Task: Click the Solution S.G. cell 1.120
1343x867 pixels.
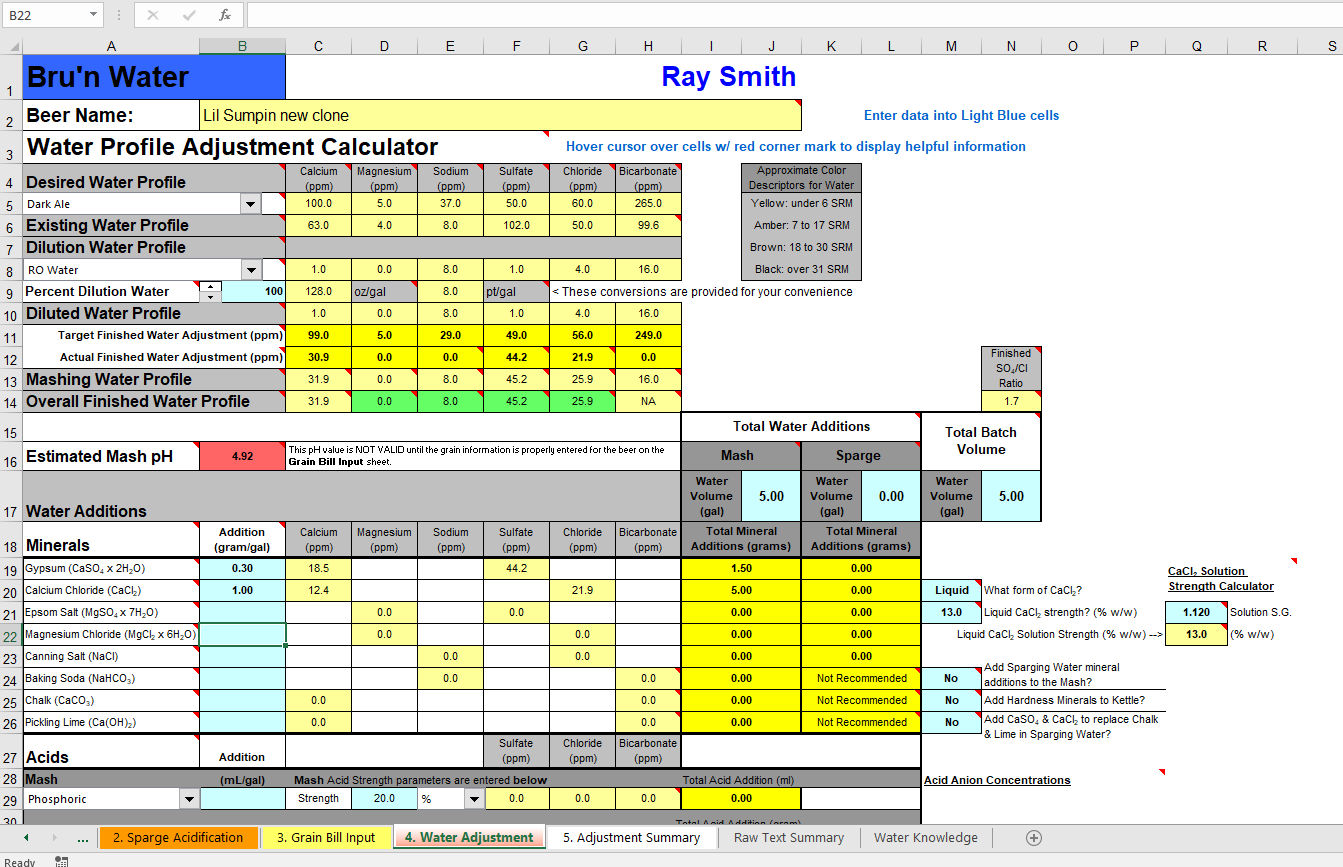Action: coord(1196,612)
